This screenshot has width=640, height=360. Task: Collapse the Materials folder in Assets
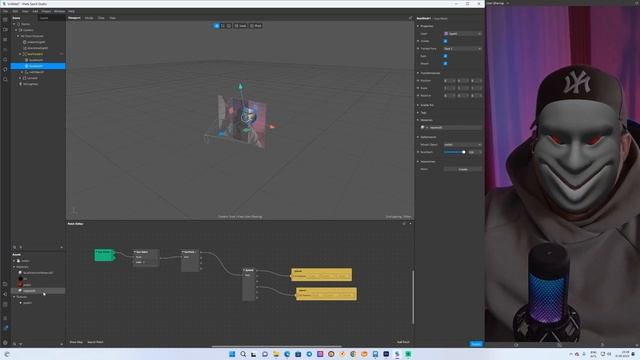[14, 267]
